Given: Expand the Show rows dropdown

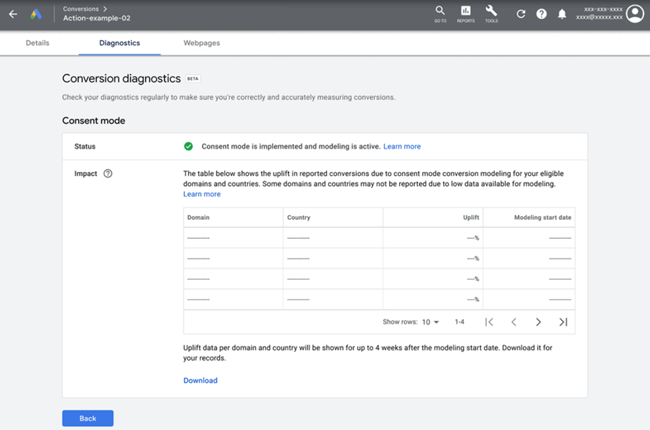Looking at the screenshot, I should (431, 322).
